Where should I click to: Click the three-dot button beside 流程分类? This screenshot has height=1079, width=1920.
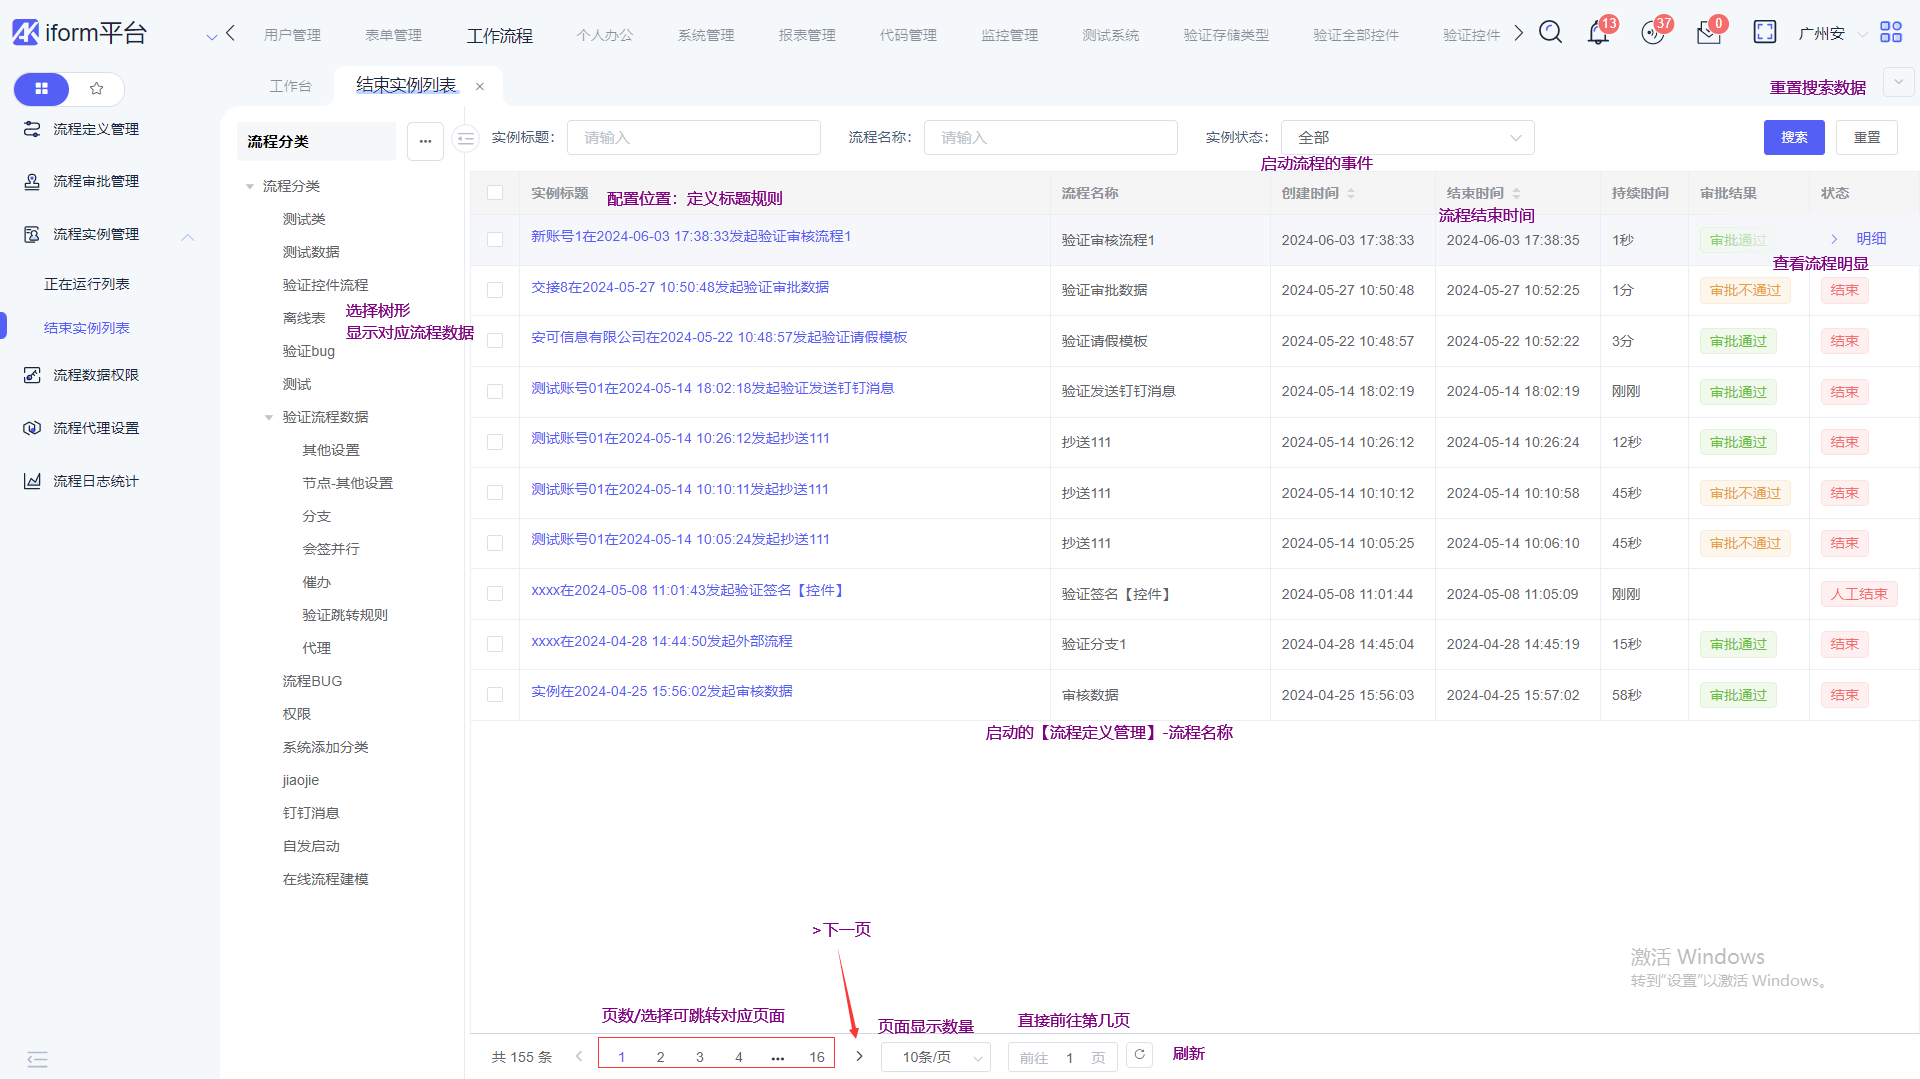[x=425, y=142]
